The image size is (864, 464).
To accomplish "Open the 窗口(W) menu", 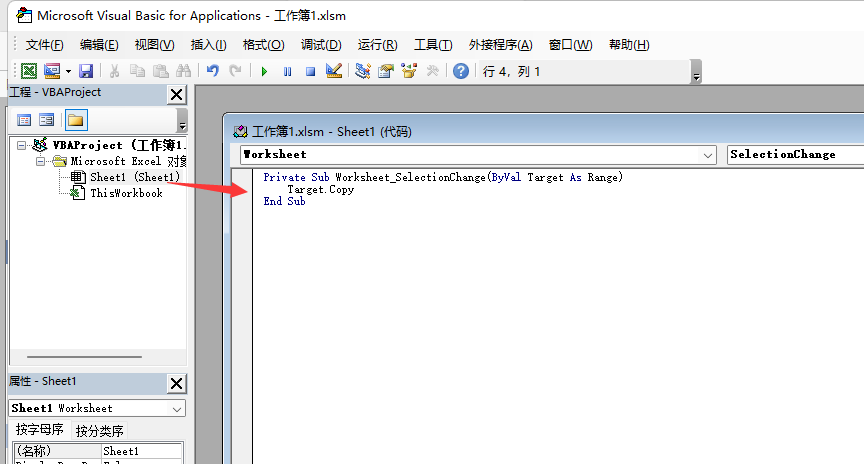I will pyautogui.click(x=570, y=45).
